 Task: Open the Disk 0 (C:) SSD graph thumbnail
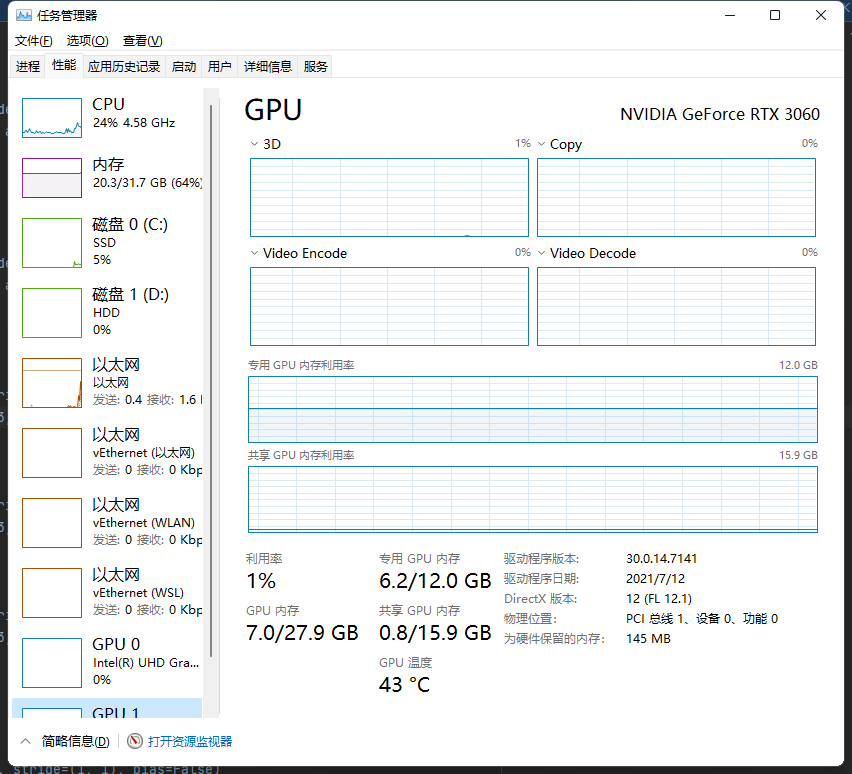(52, 243)
